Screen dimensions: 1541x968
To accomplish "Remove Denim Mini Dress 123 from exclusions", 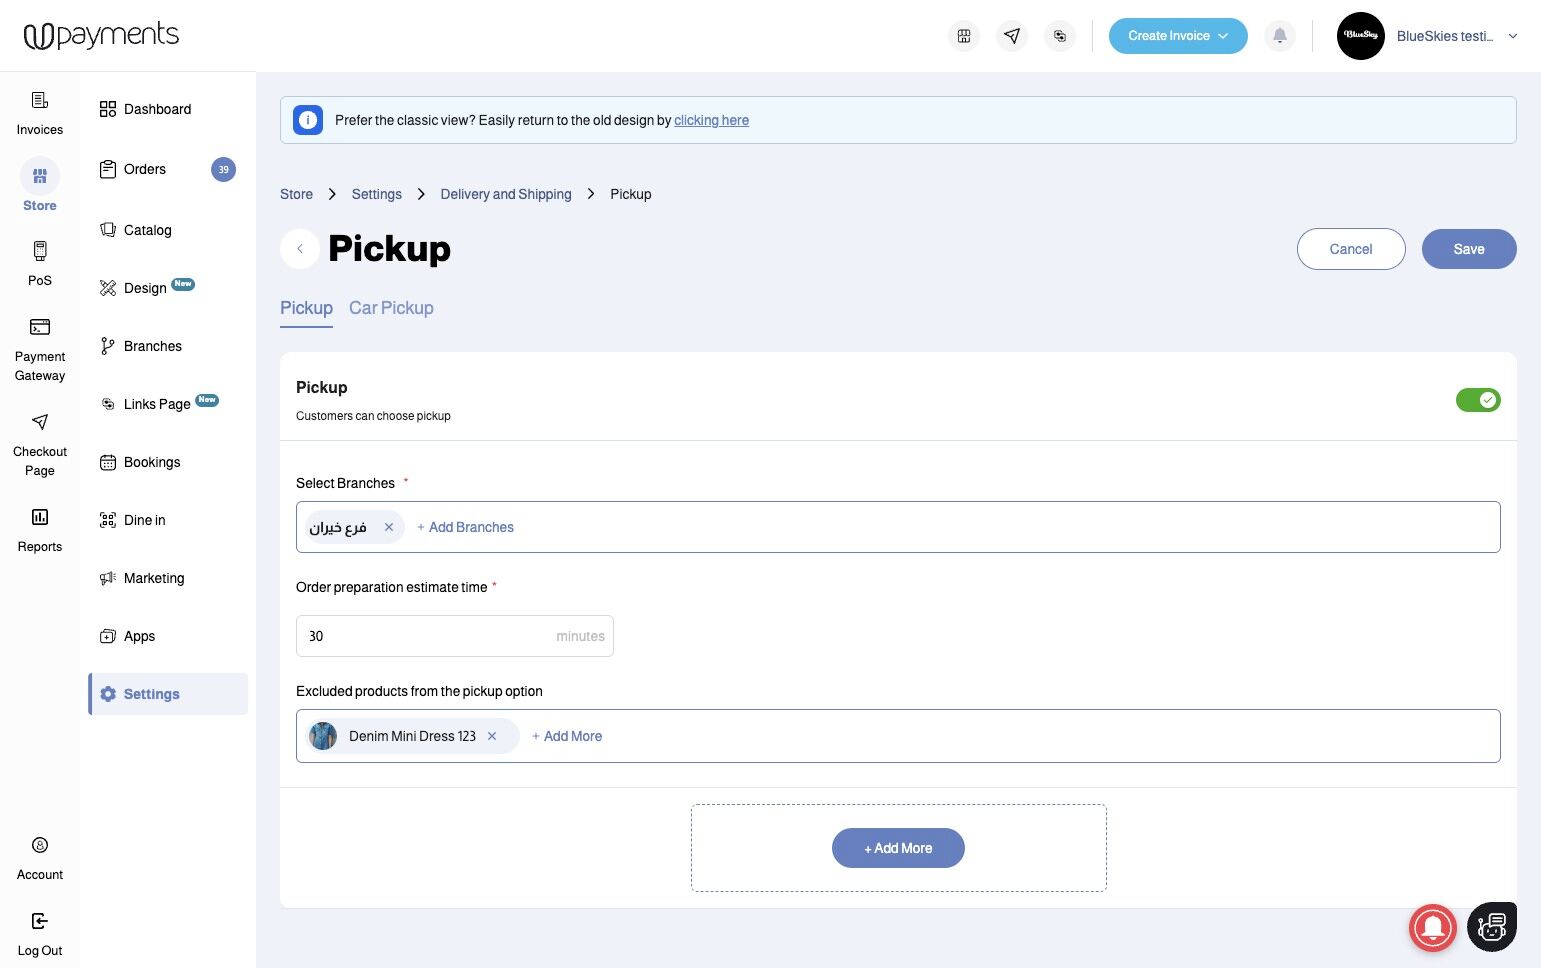I will tap(492, 736).
